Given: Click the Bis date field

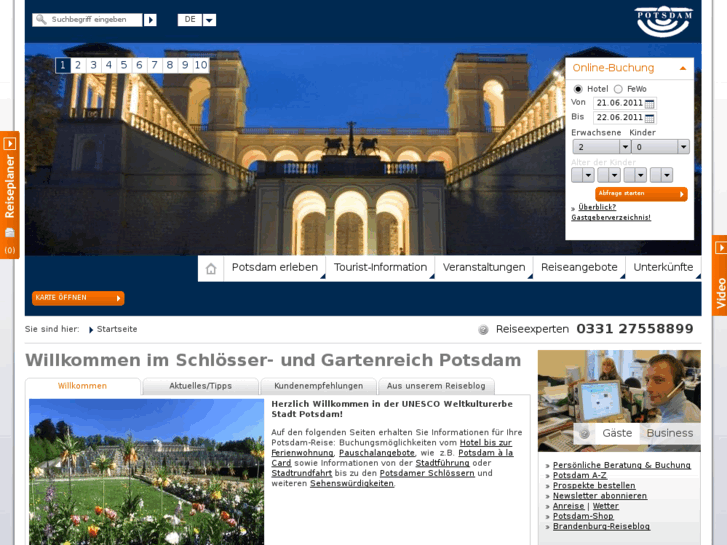Looking at the screenshot, I should [619, 118].
